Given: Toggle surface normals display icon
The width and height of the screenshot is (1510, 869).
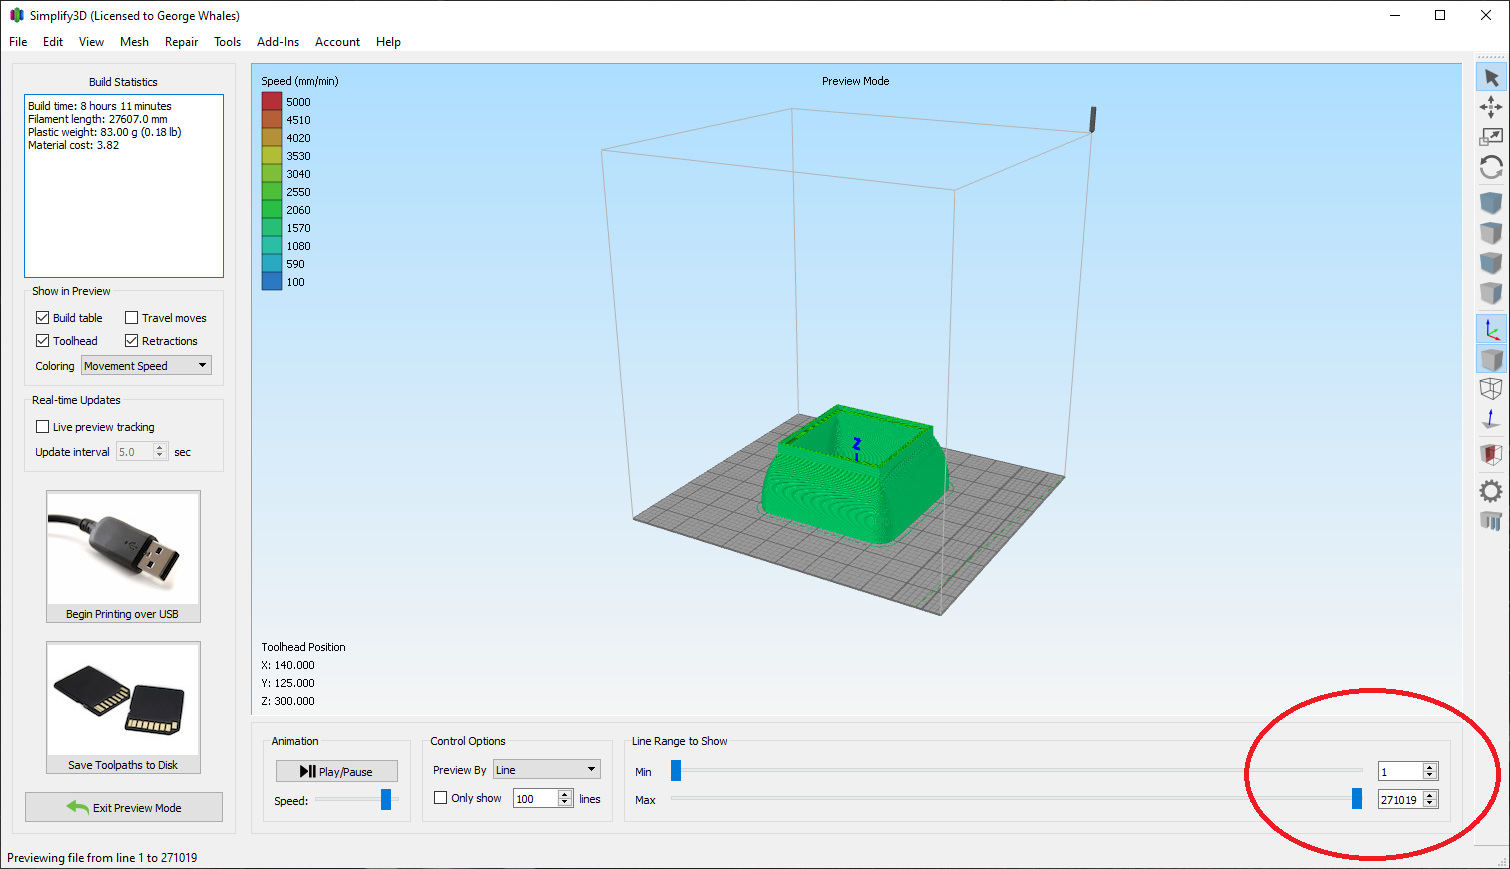Looking at the screenshot, I should pos(1491,419).
